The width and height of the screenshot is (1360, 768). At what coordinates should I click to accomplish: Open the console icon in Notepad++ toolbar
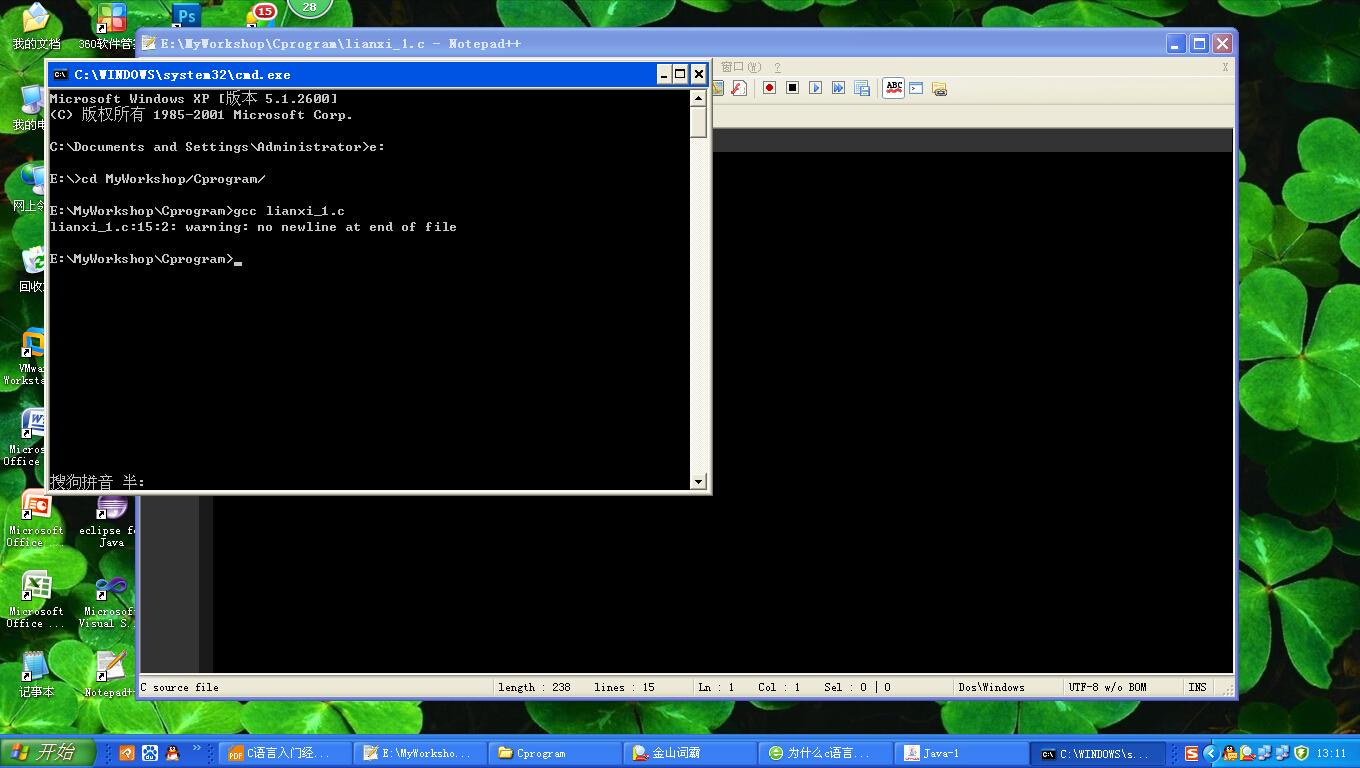pos(916,88)
